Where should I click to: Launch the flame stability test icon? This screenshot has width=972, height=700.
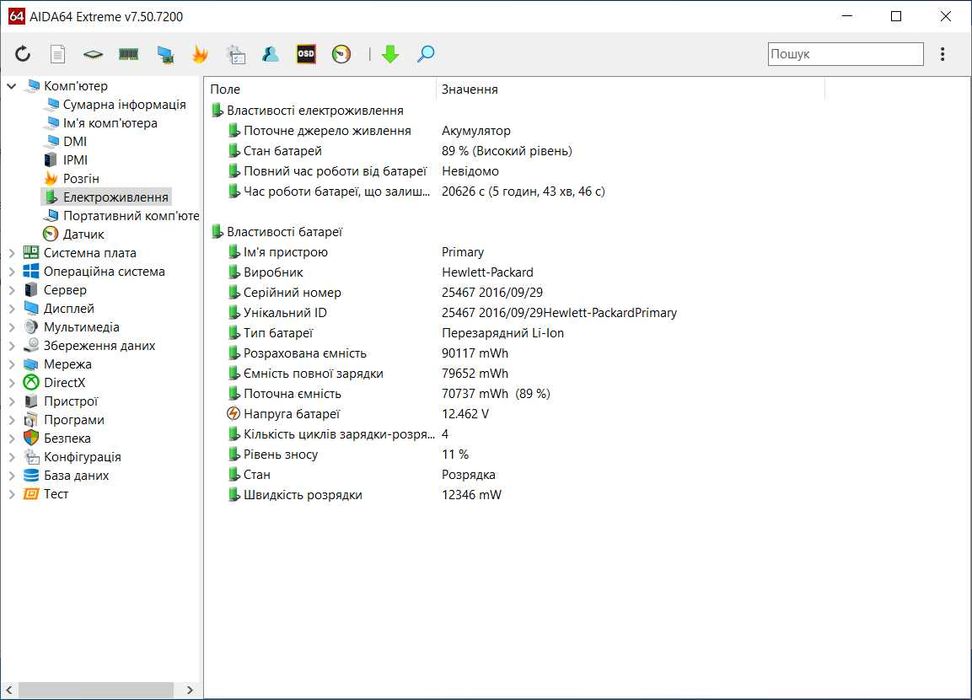(x=200, y=55)
